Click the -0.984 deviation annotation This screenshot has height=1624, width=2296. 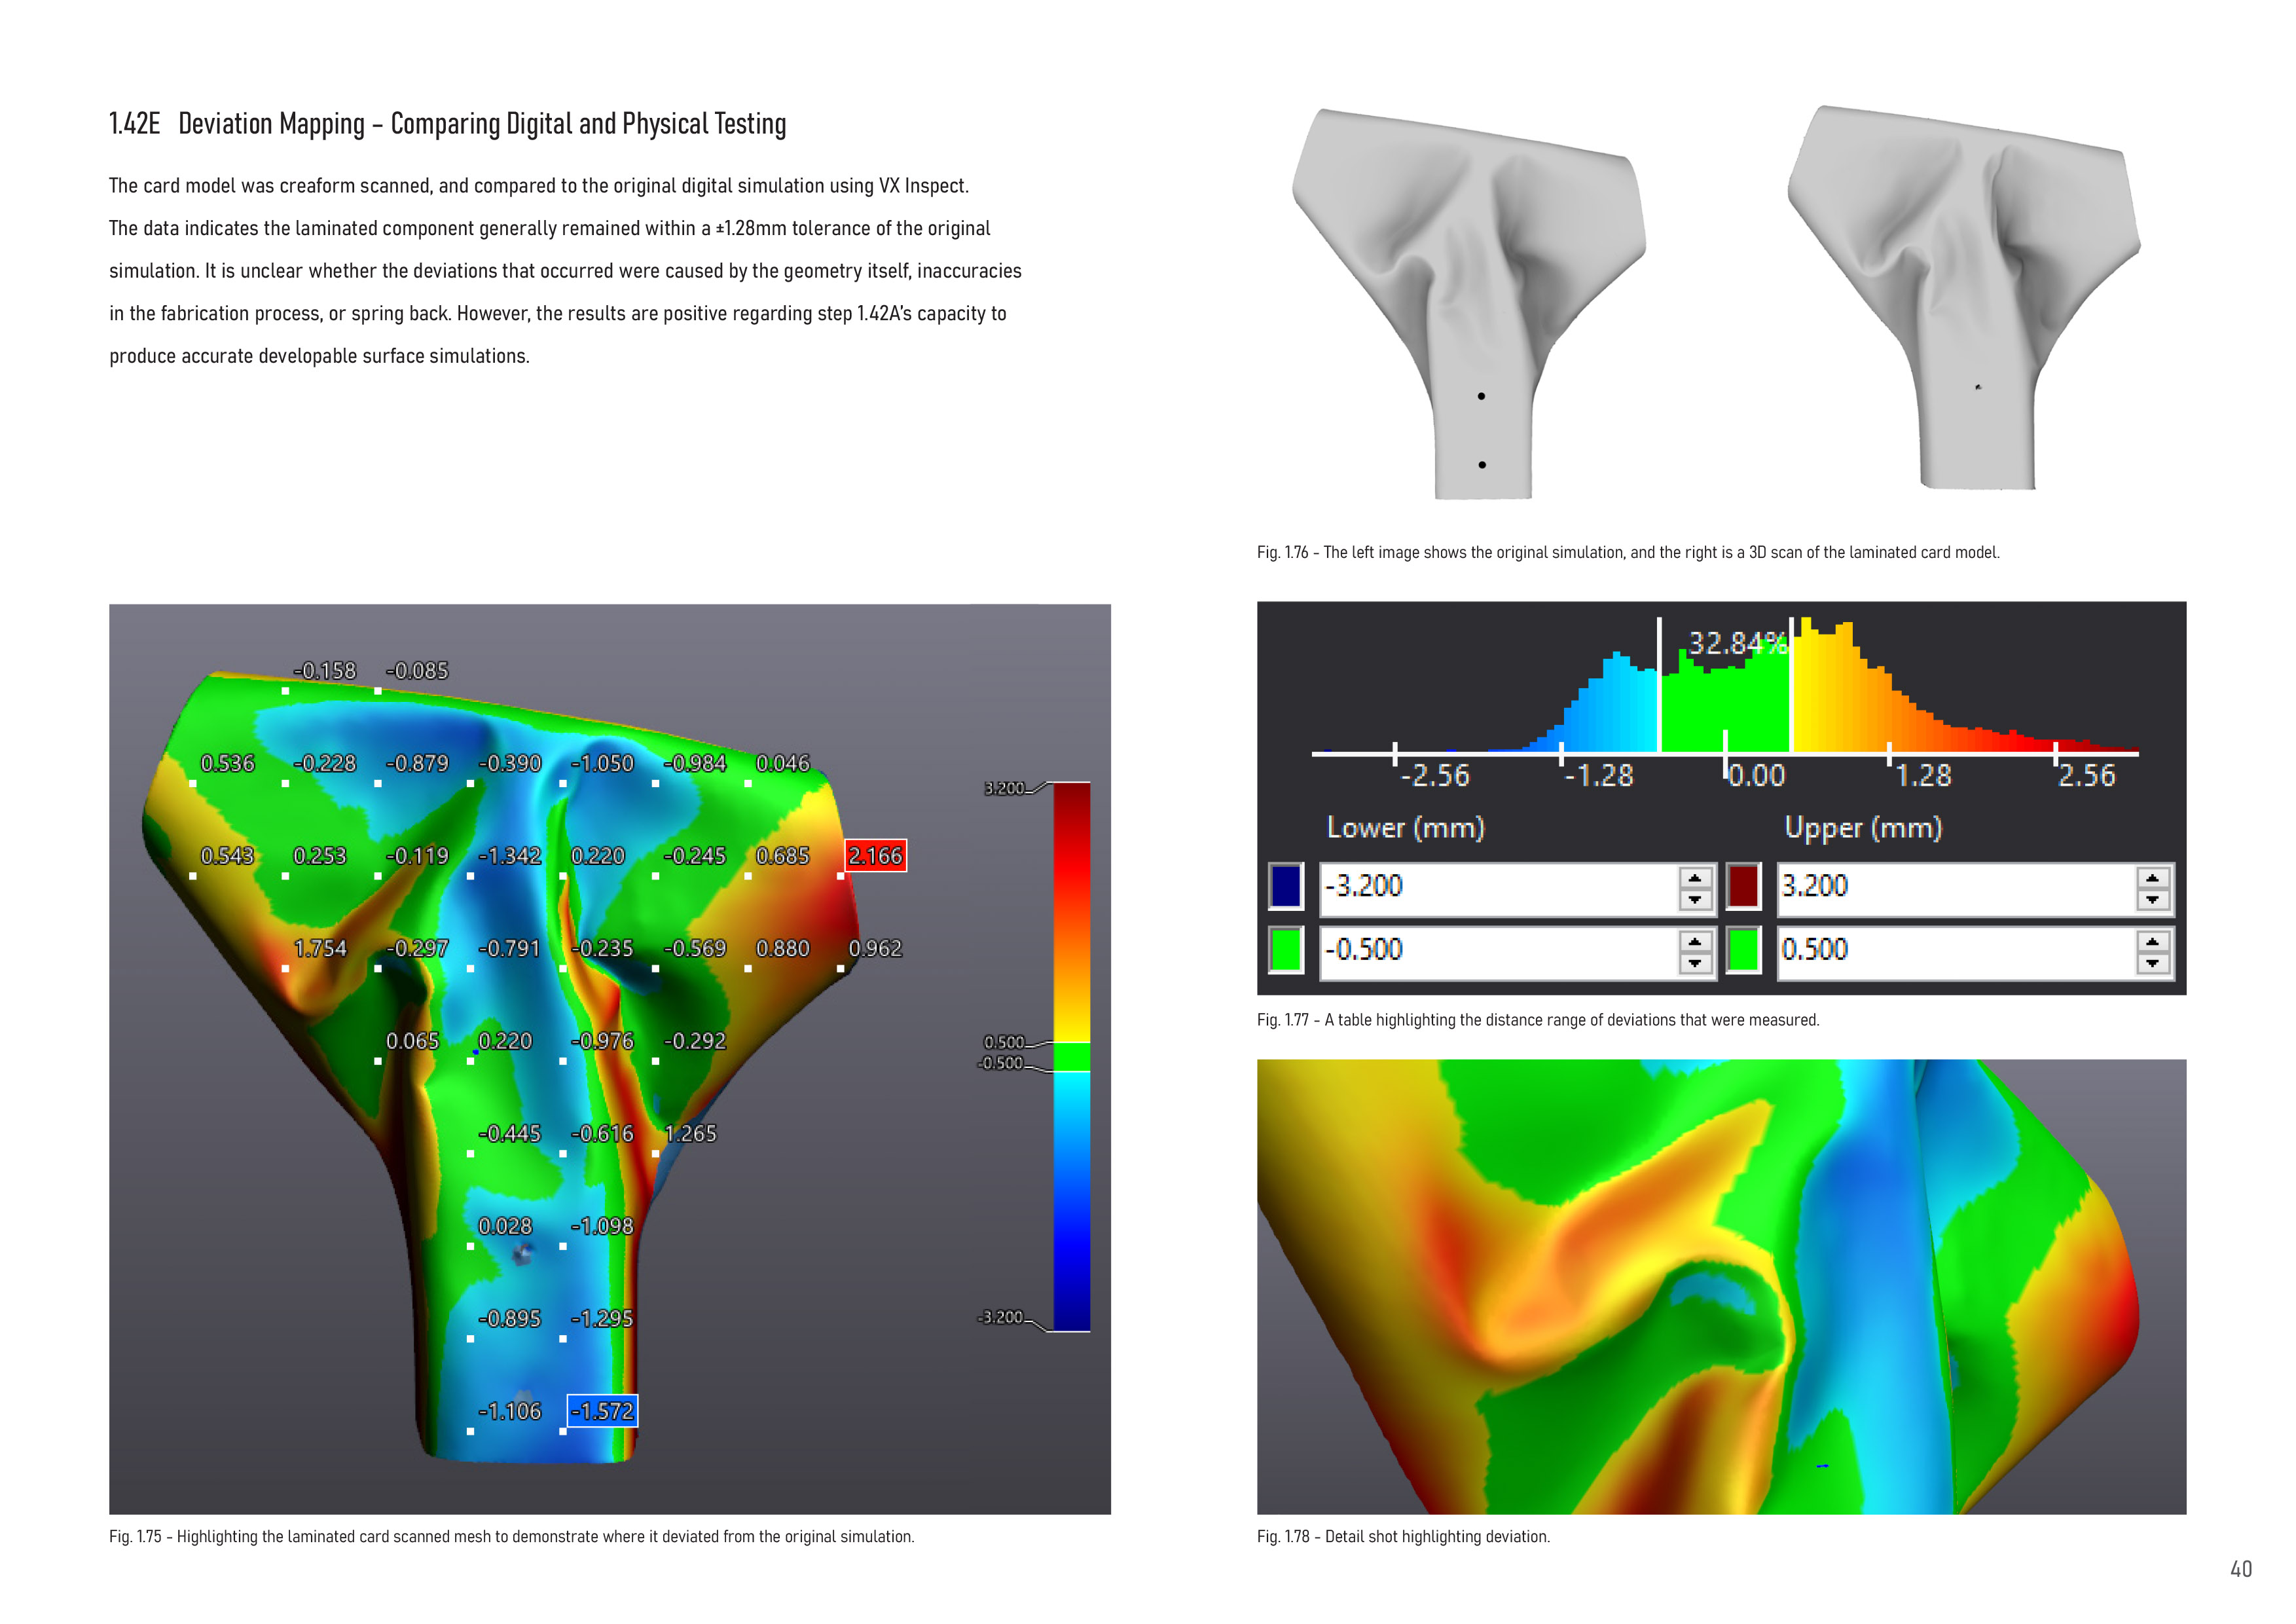click(x=695, y=763)
